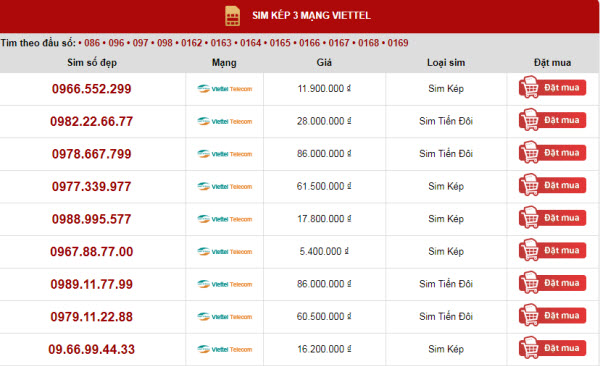Click the SIM card icon in red header
600x366 pixels.
(232, 16)
